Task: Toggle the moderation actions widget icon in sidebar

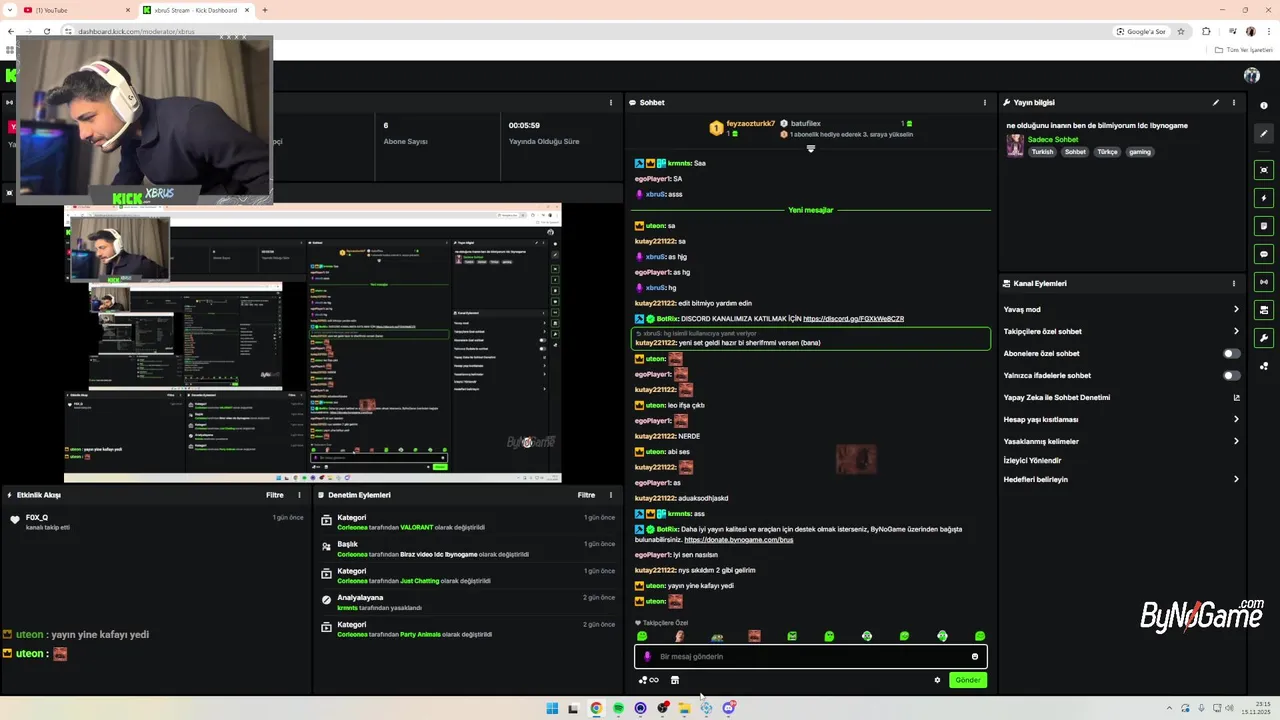Action: point(1264,310)
